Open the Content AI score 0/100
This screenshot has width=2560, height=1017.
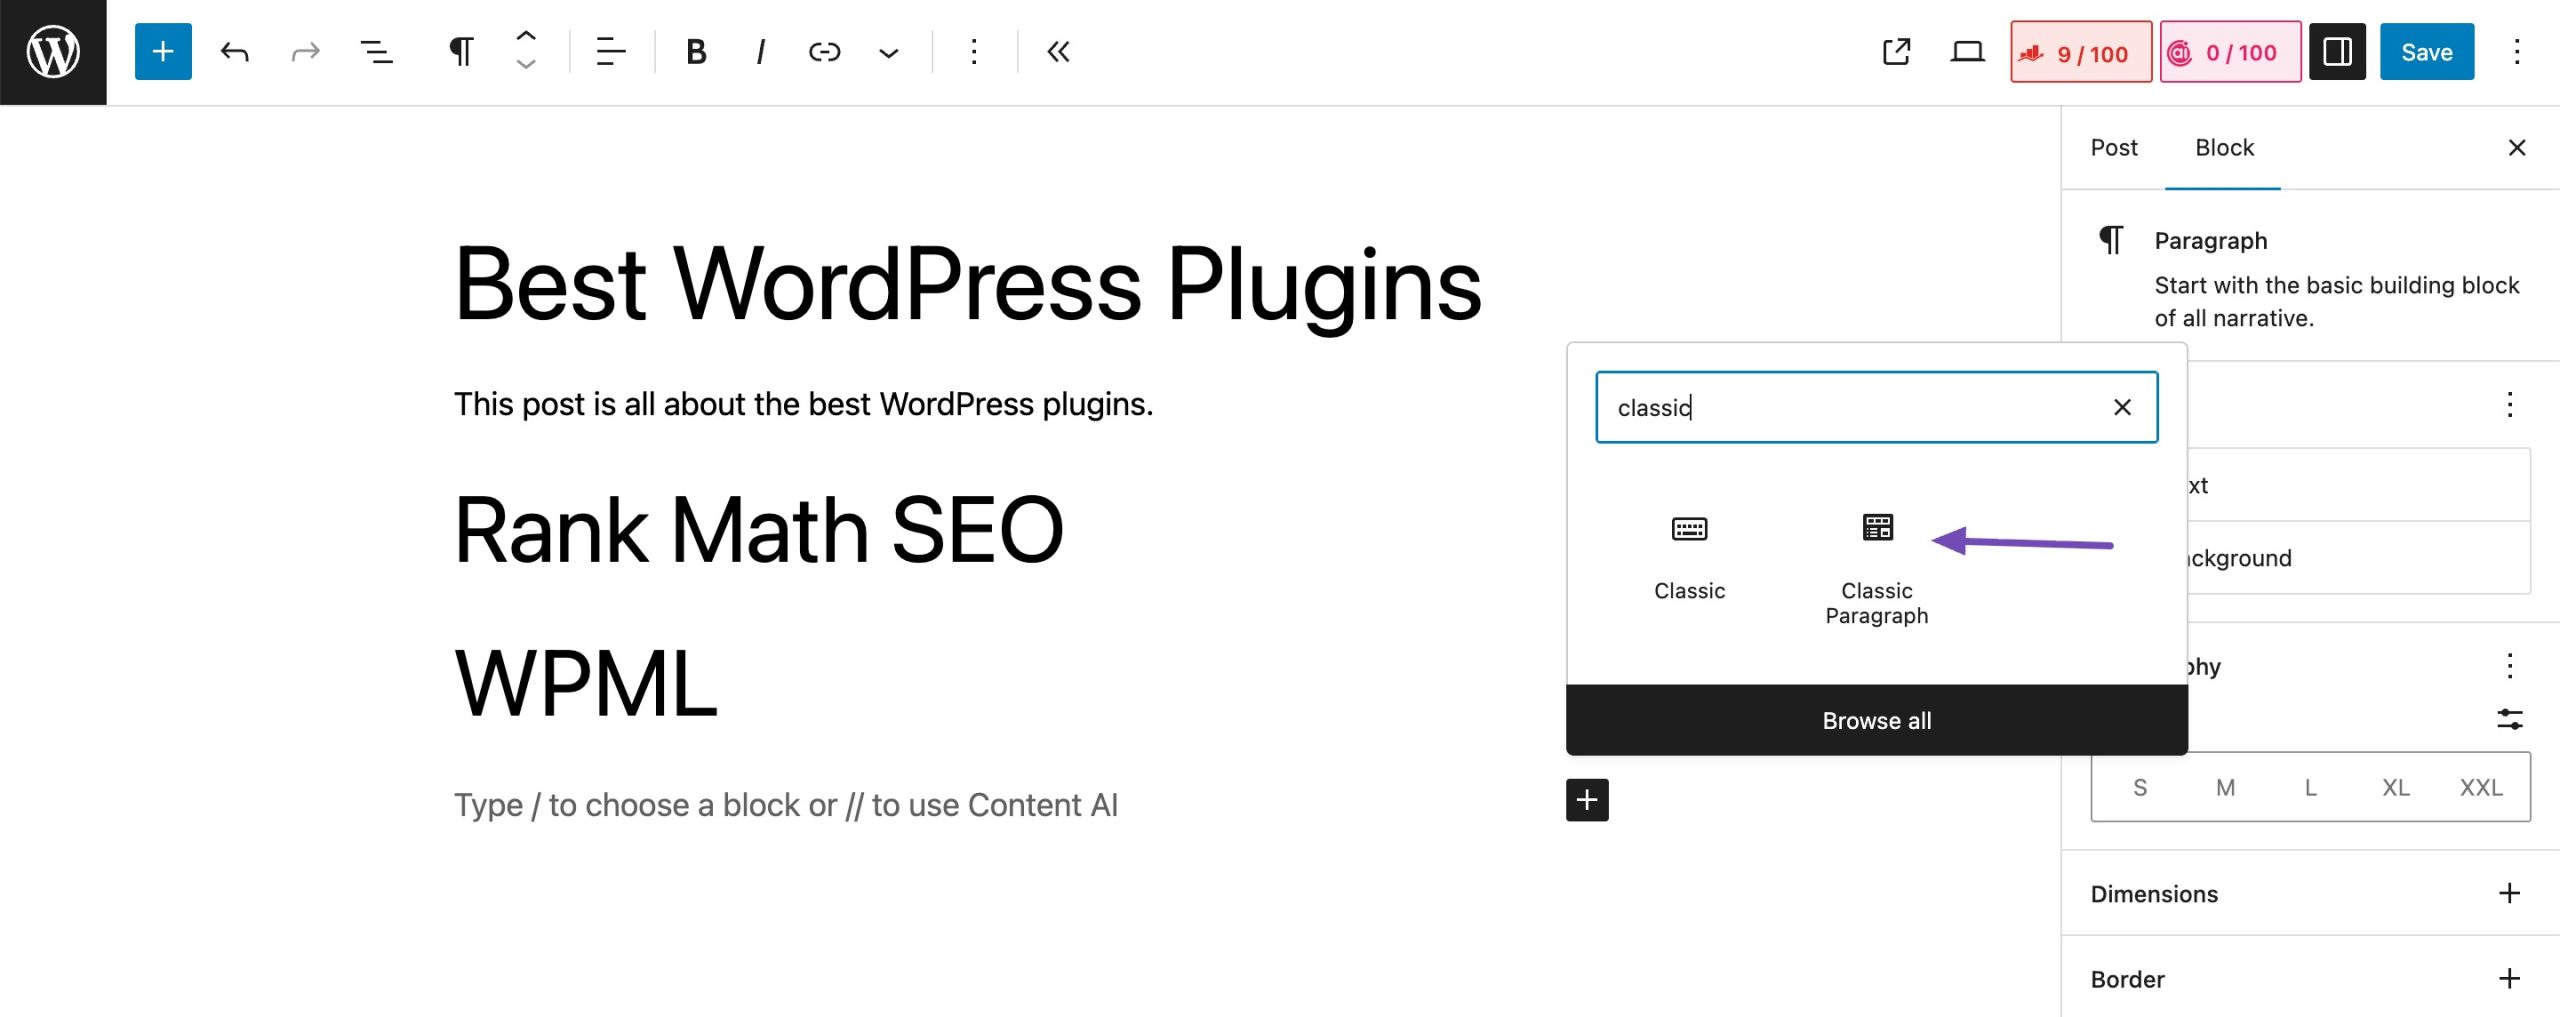(x=2230, y=52)
